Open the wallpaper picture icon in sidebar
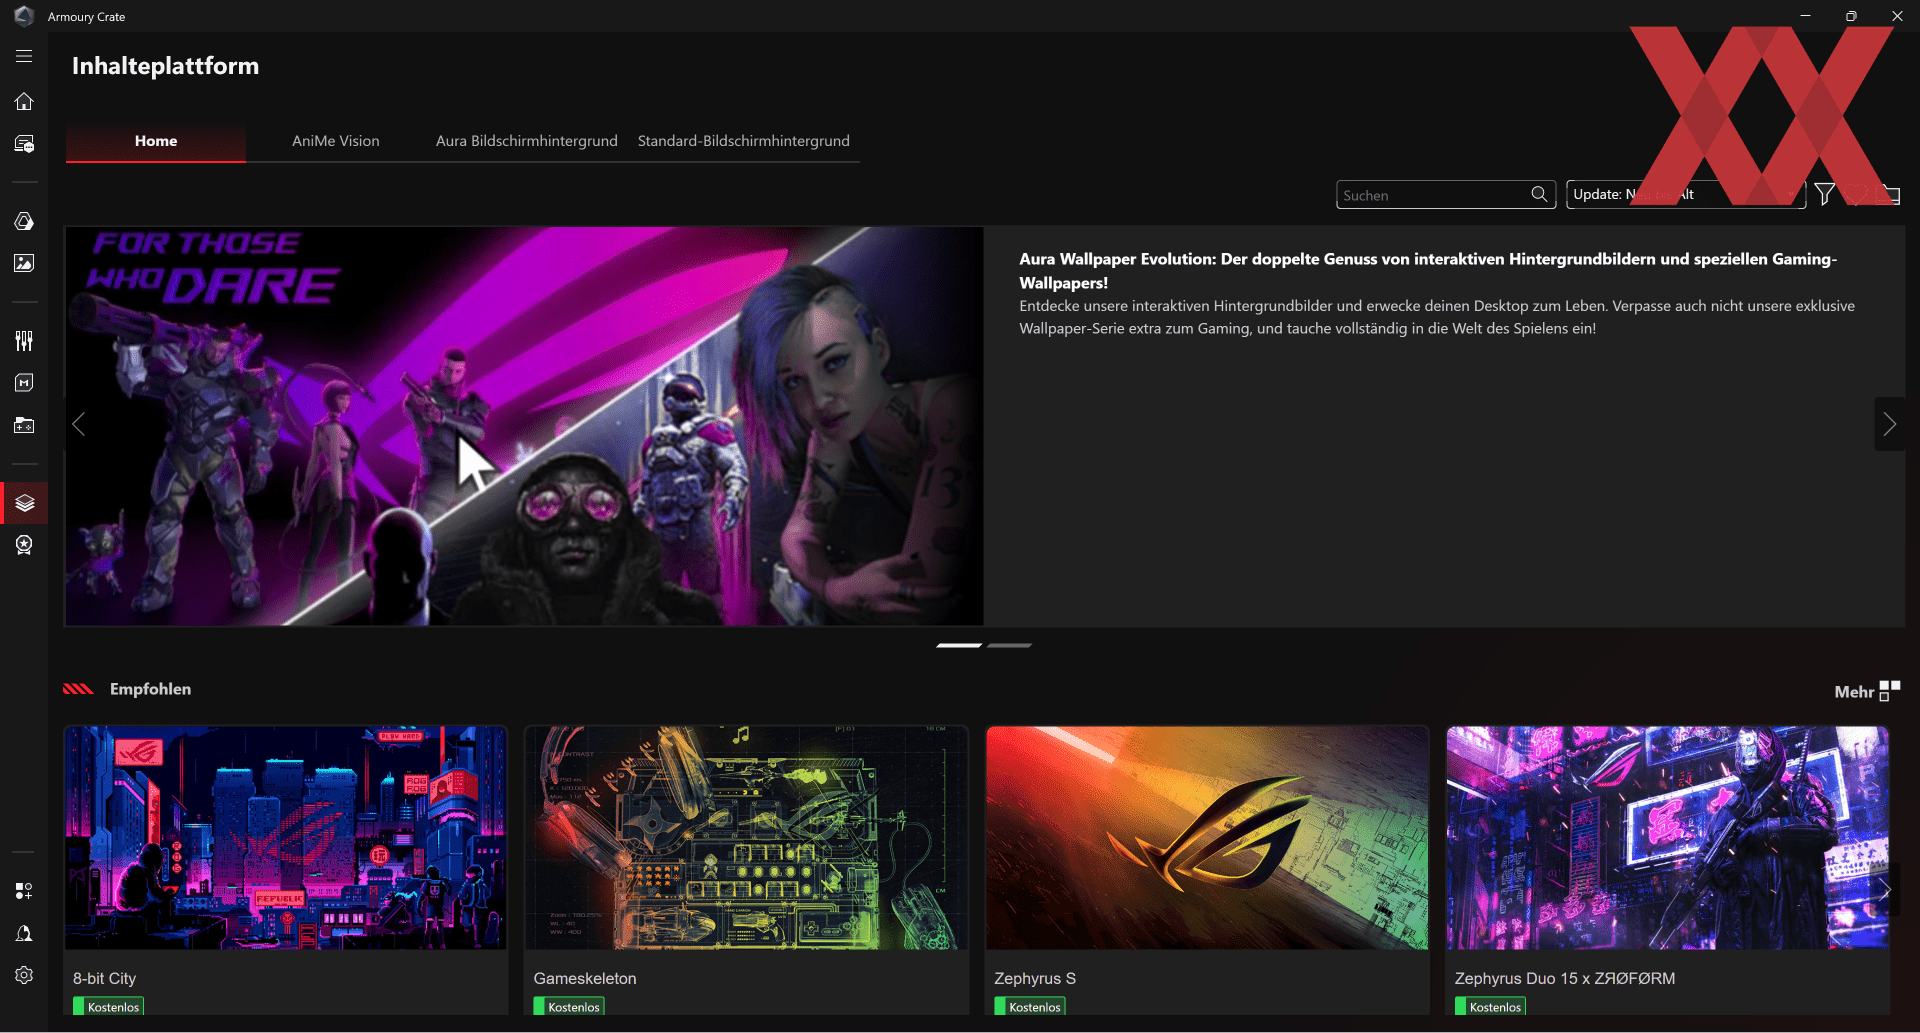Image resolution: width=1920 pixels, height=1033 pixels. click(24, 263)
